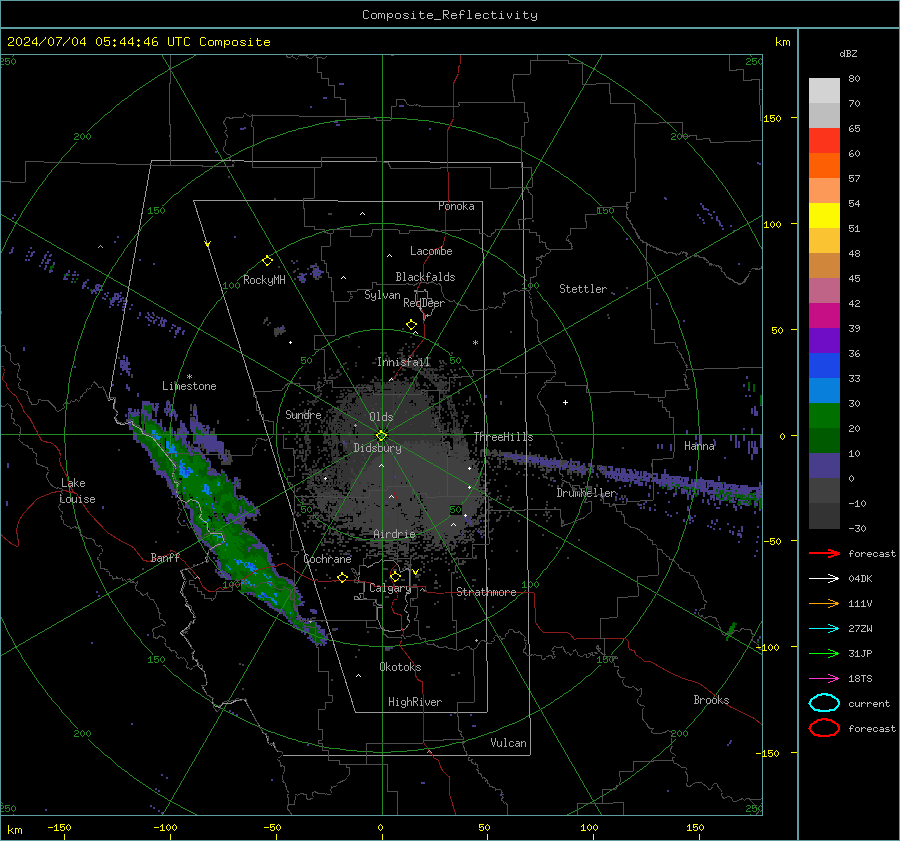900x841 pixels.
Task: Click the asterisk marker above Limestone
Action: 189,377
